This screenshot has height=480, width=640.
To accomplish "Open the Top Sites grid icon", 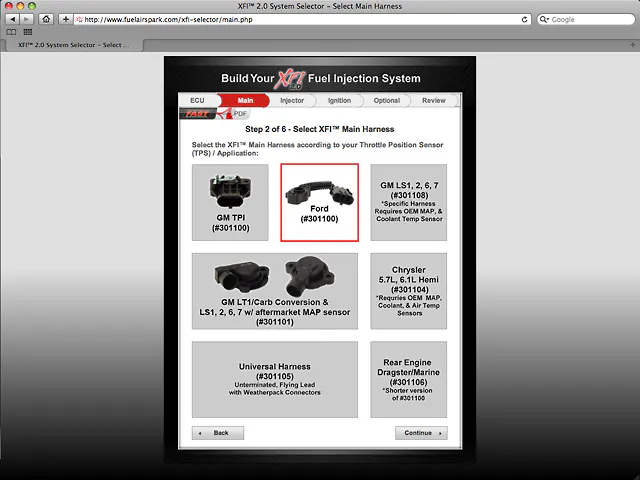I will coord(27,32).
